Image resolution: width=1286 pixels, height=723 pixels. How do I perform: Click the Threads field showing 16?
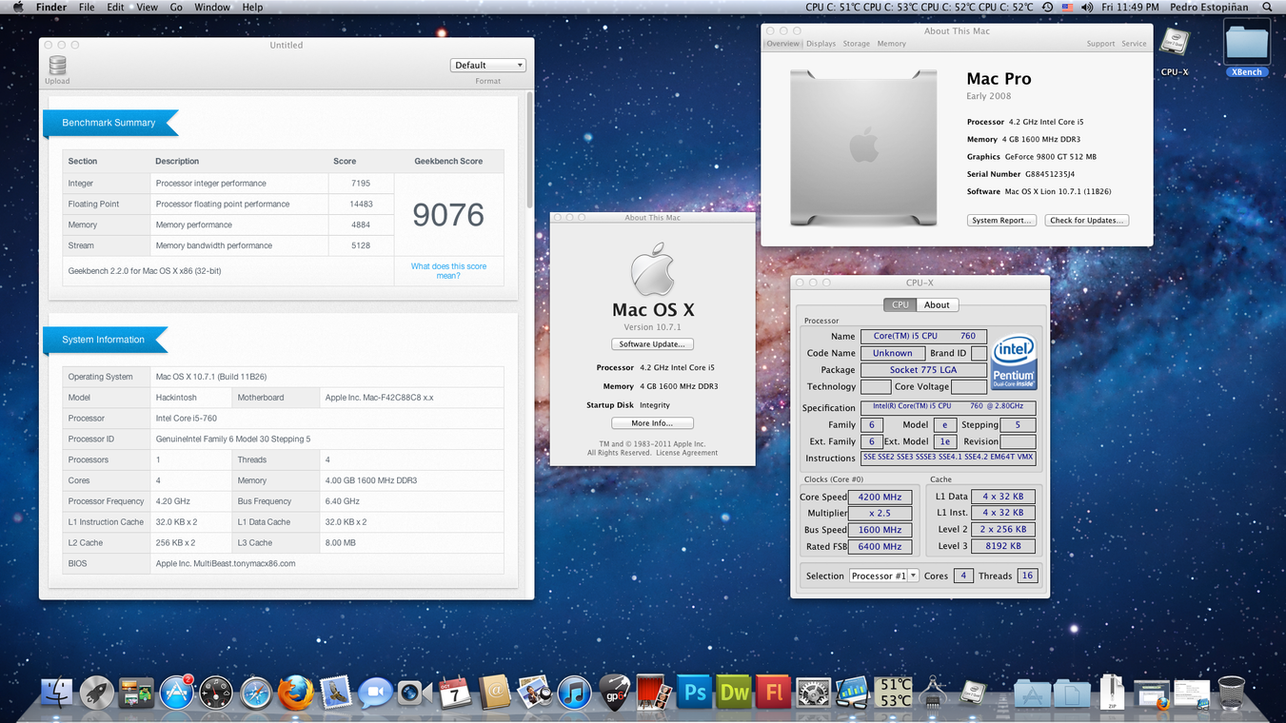pyautogui.click(x=1027, y=576)
